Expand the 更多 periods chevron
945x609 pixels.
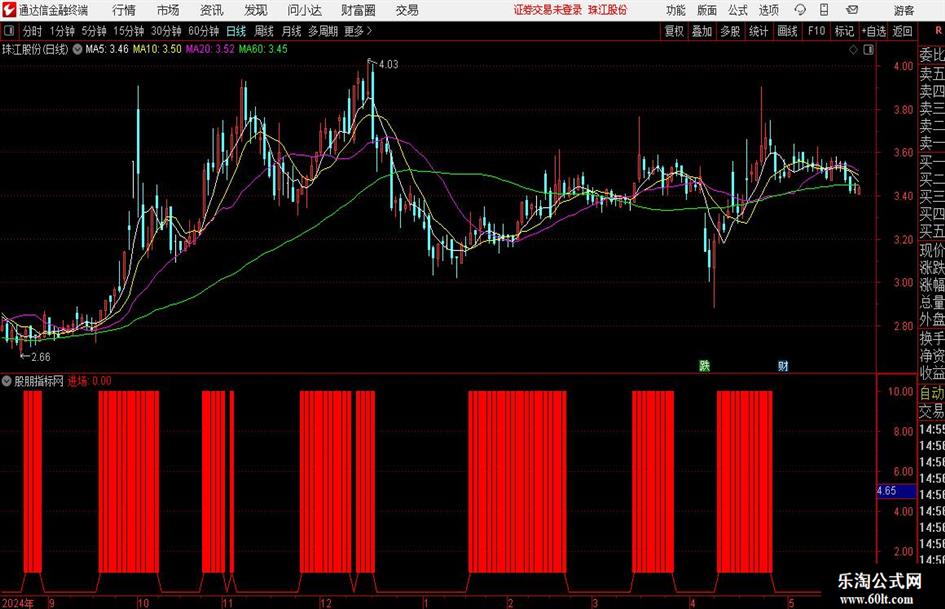[x=369, y=31]
